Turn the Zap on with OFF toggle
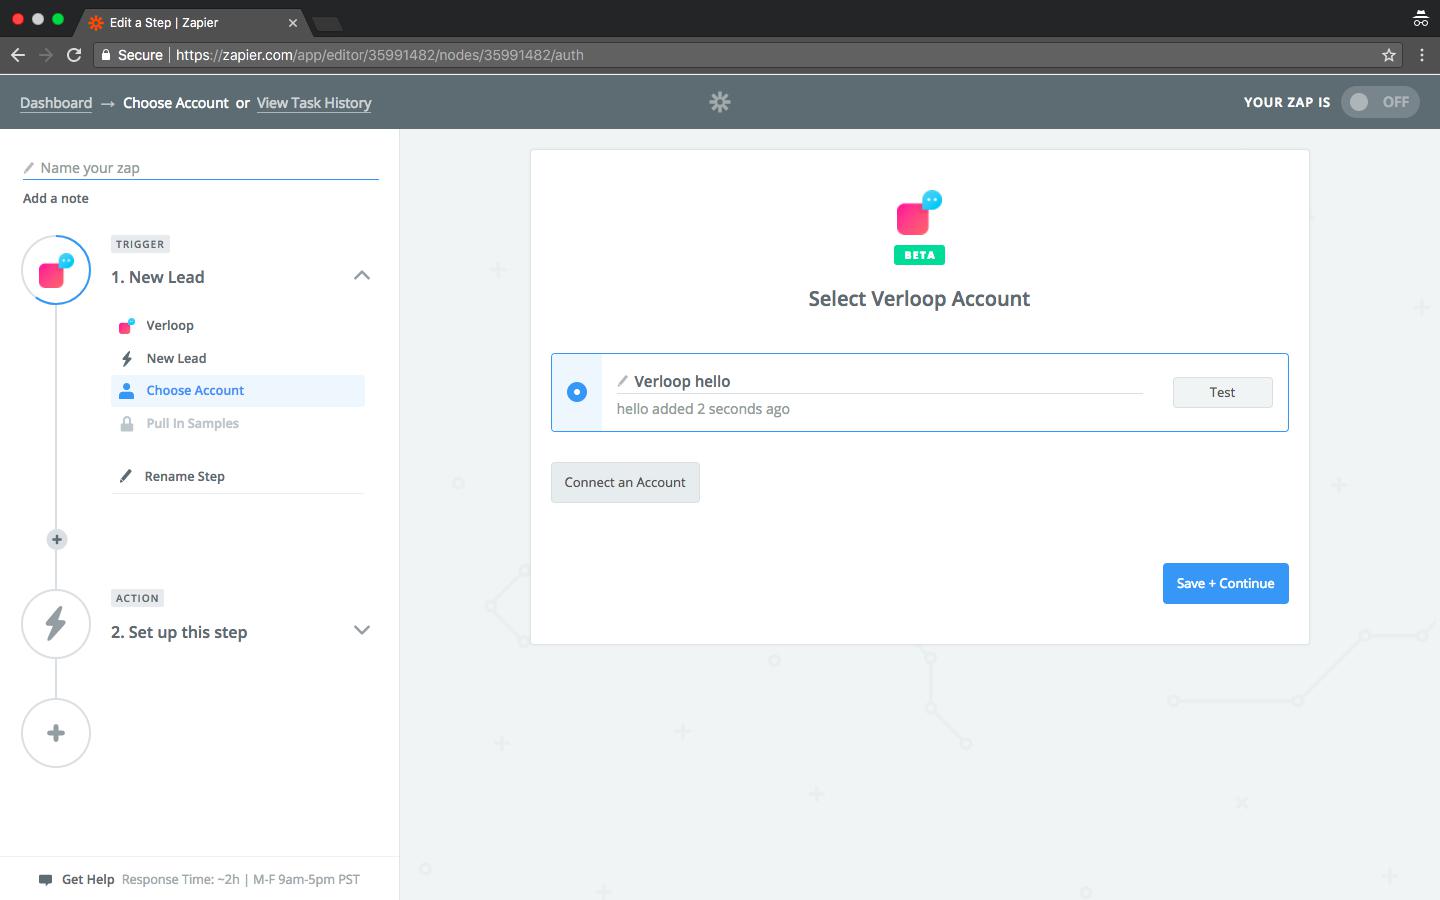 click(1379, 102)
